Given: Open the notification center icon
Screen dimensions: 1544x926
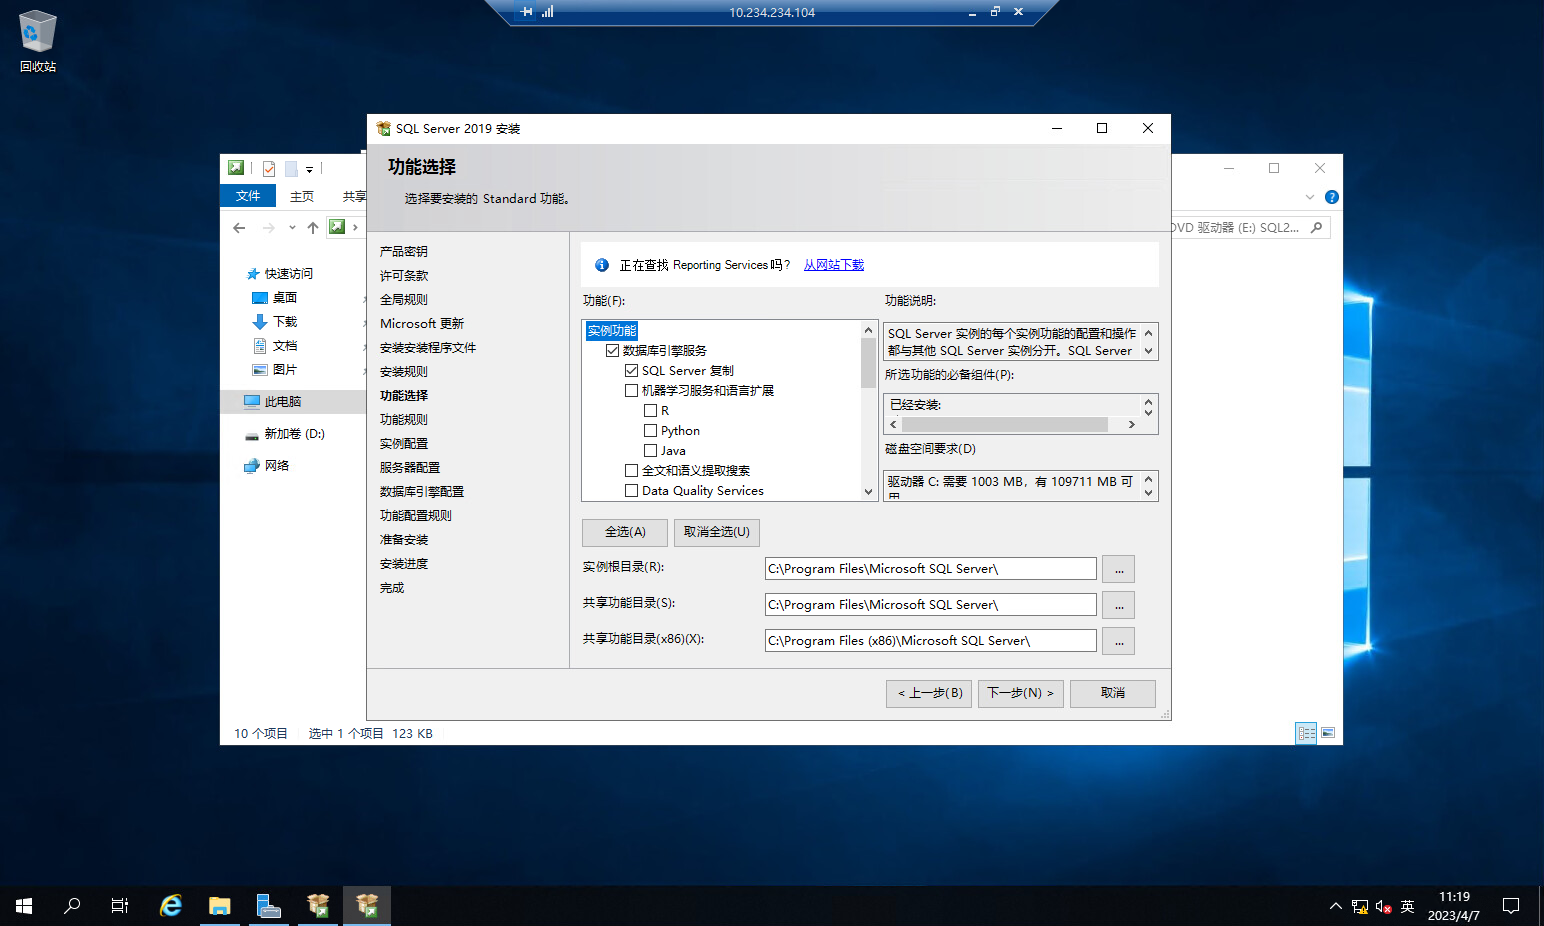Looking at the screenshot, I should (x=1511, y=906).
